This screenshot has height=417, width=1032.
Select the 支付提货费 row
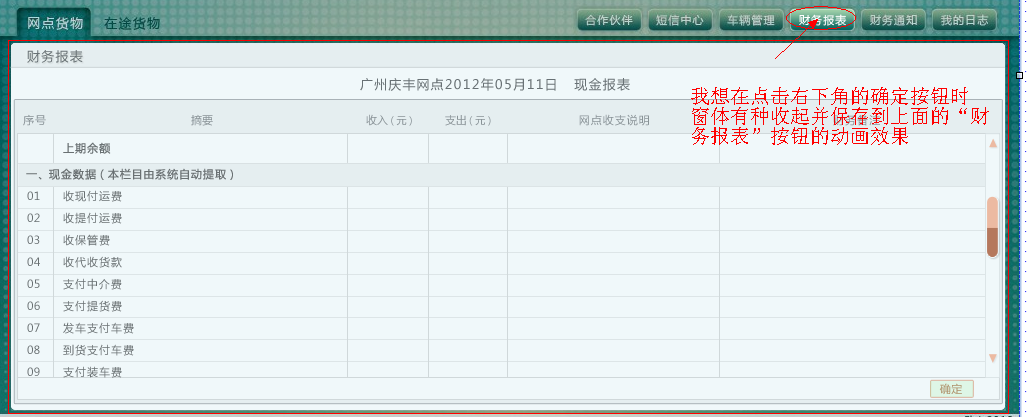tap(502, 307)
